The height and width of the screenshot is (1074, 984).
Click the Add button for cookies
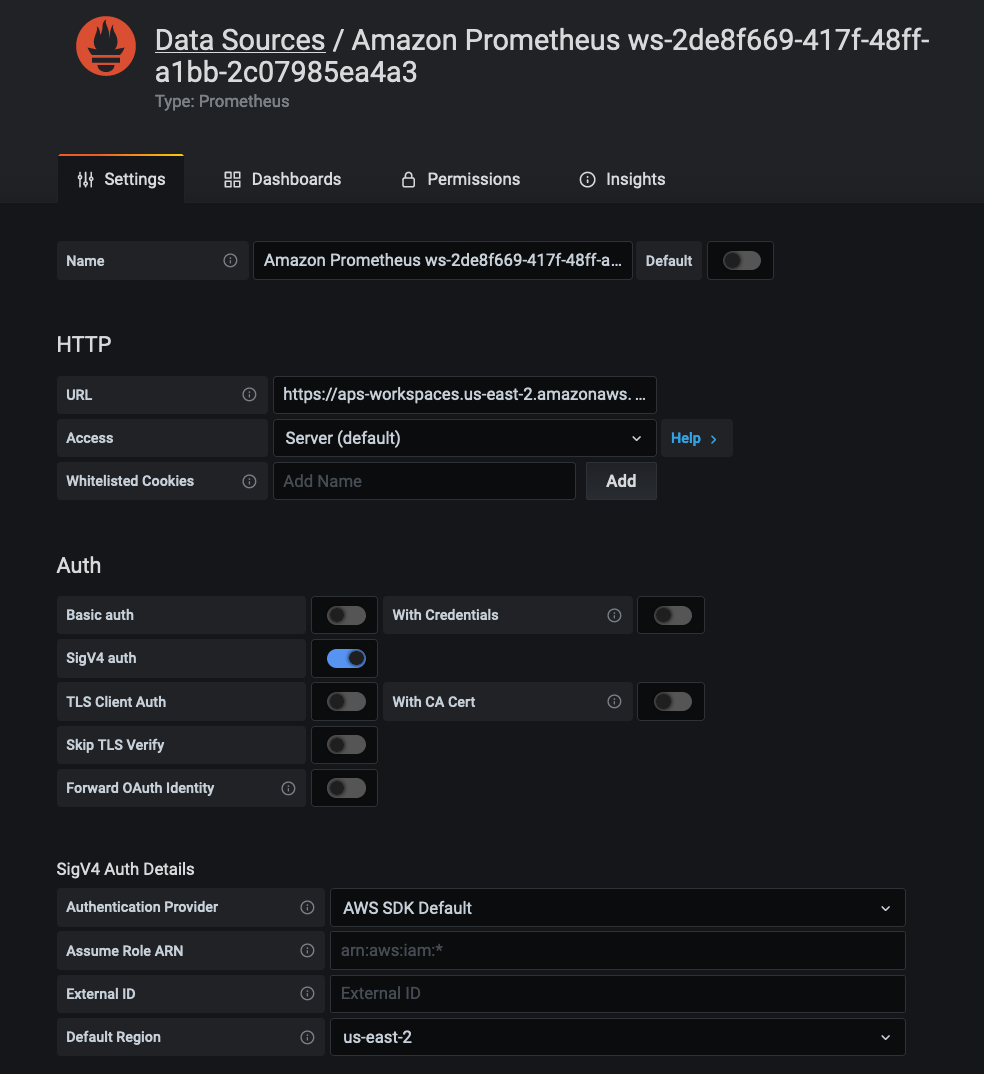point(621,482)
